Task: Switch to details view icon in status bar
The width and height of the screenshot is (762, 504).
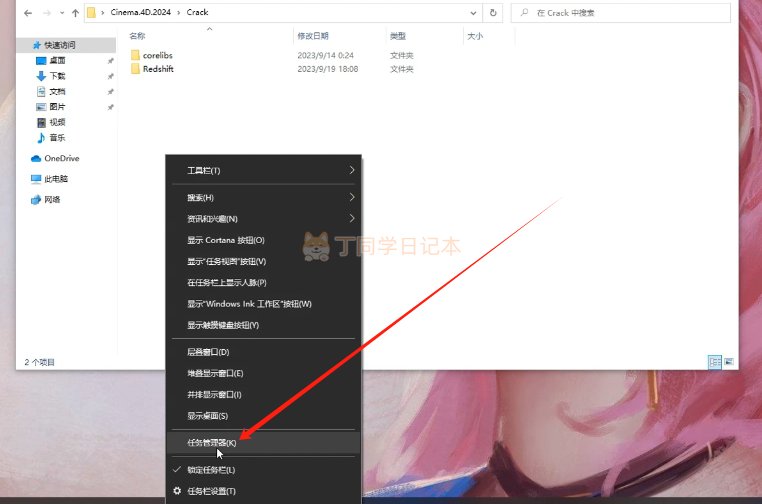Action: click(714, 362)
